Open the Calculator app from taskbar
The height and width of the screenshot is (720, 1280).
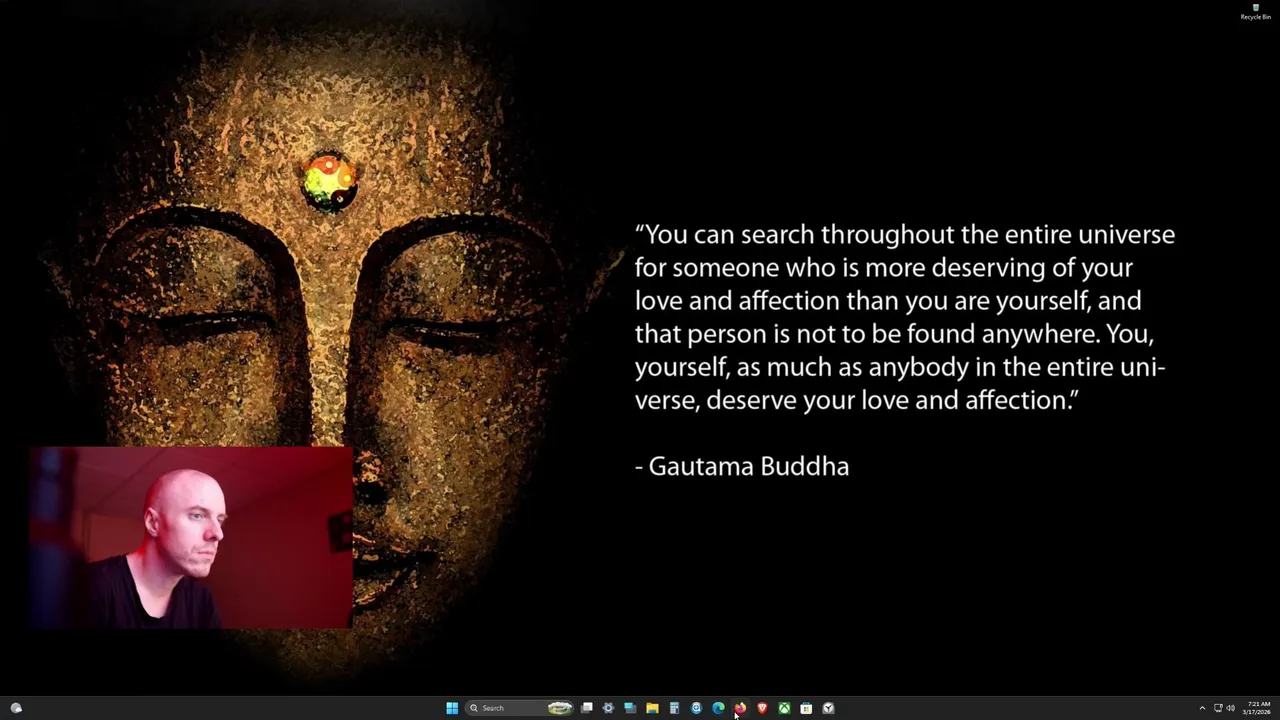tap(674, 708)
